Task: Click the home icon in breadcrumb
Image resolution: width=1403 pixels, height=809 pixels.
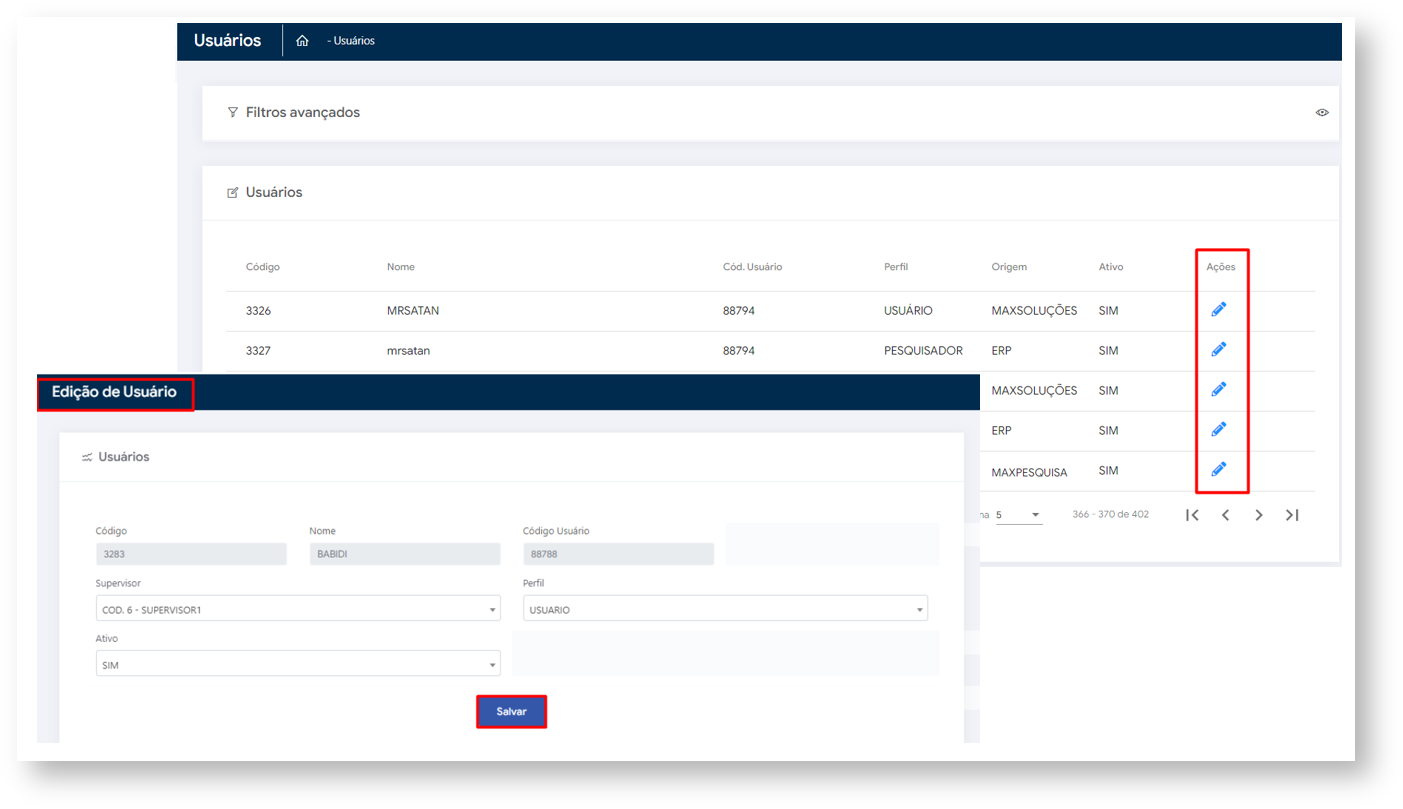Action: pyautogui.click(x=302, y=41)
